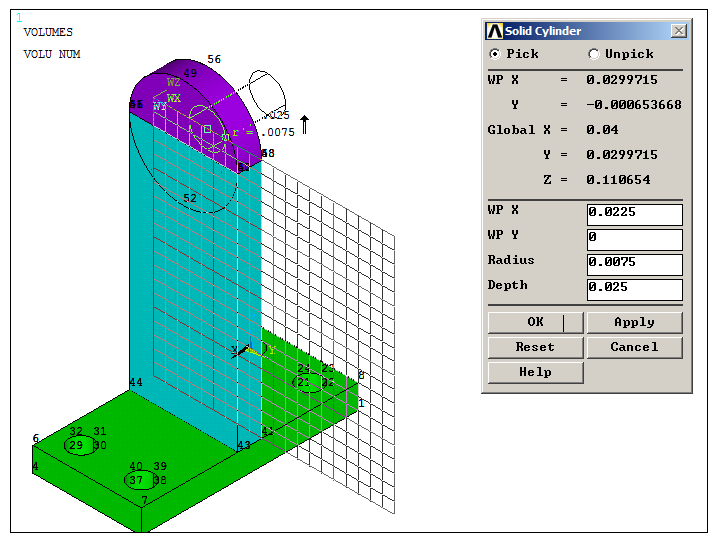The height and width of the screenshot is (546, 720).
Task: Confirm cylinder with OK button
Action: click(x=535, y=322)
